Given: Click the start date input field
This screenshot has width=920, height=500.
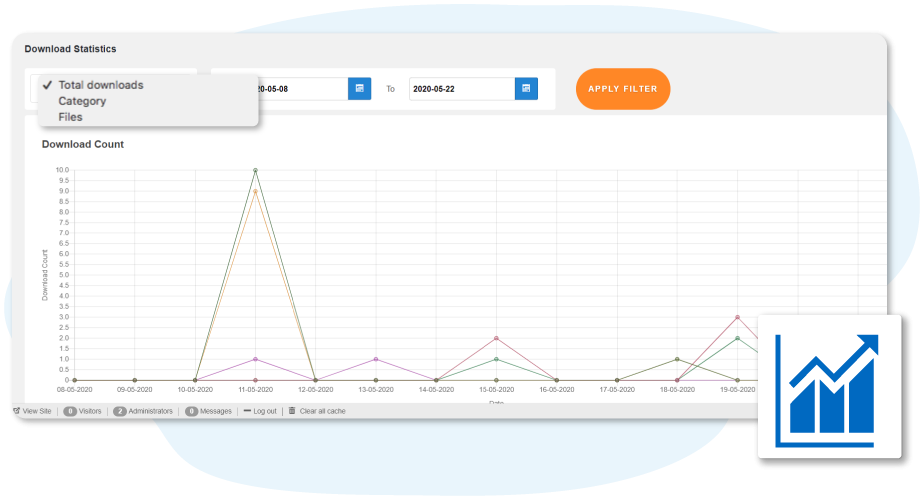Looking at the screenshot, I should (x=298, y=89).
